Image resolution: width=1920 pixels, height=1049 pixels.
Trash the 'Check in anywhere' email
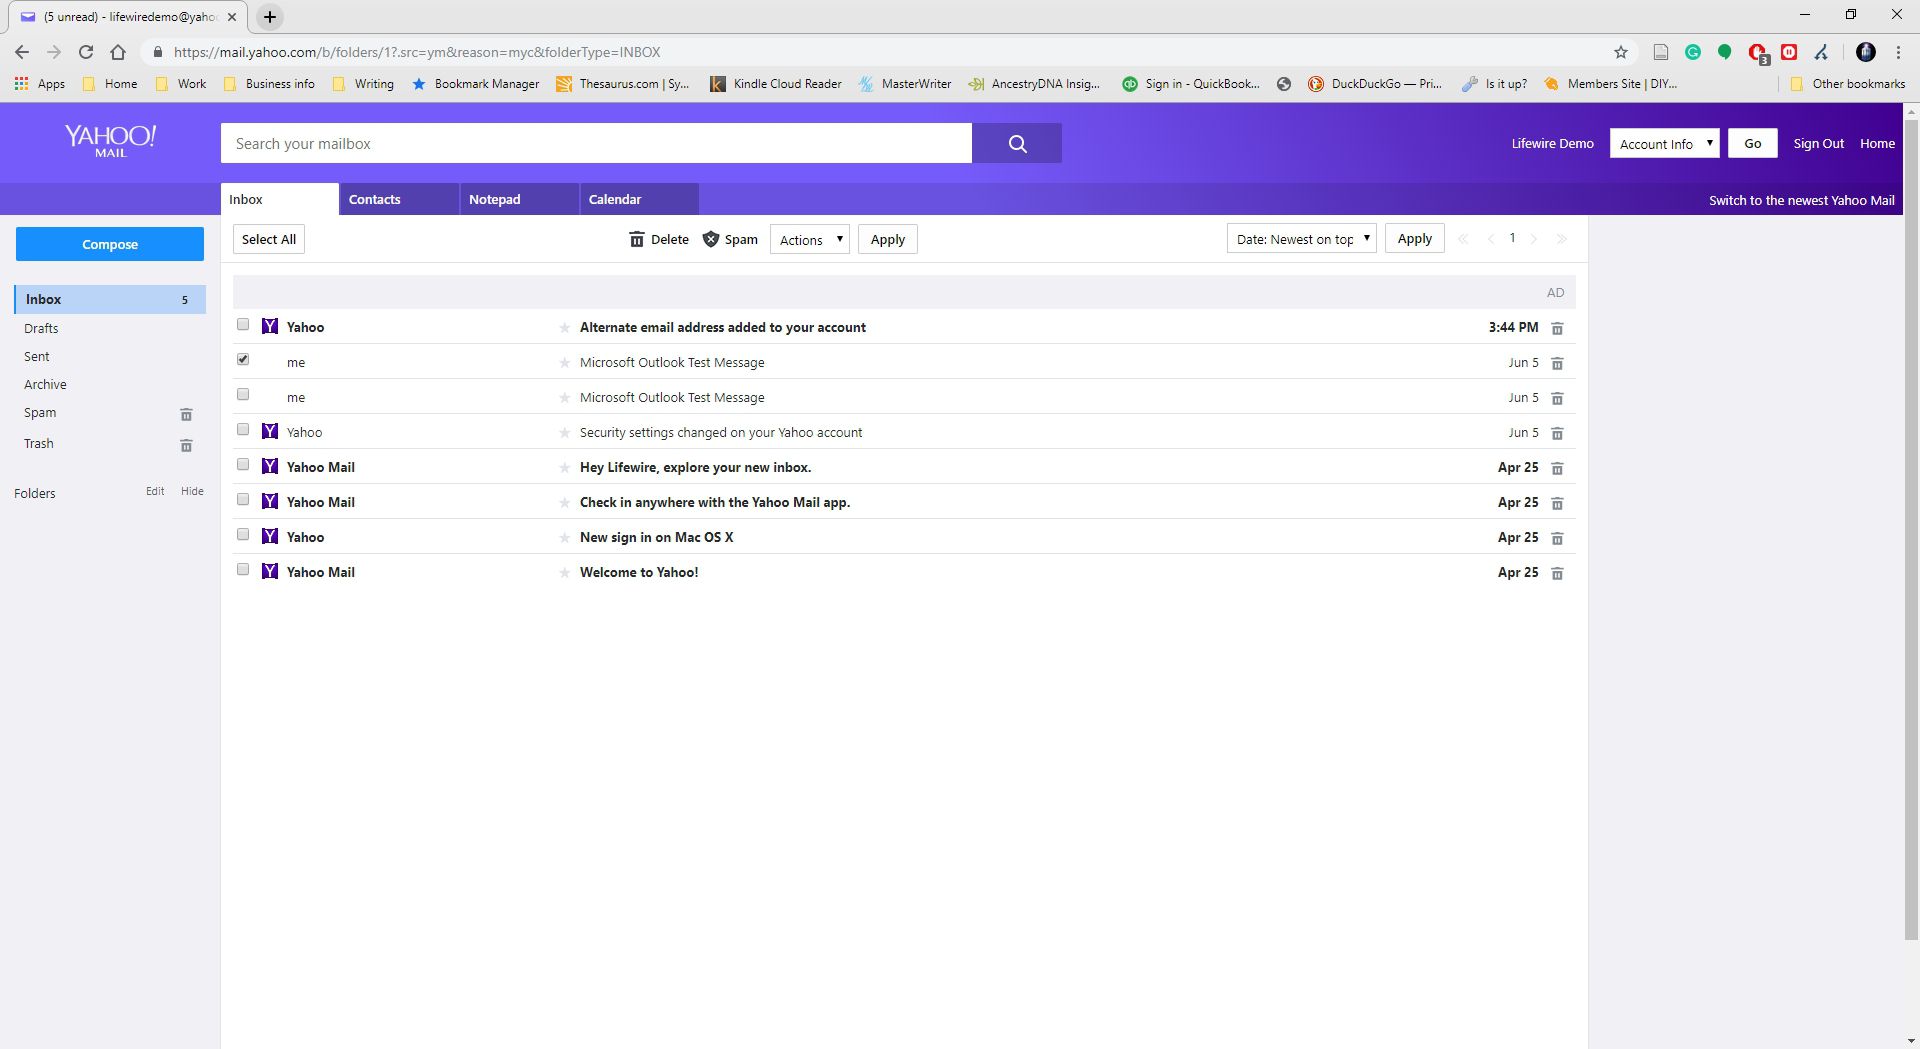[1557, 503]
